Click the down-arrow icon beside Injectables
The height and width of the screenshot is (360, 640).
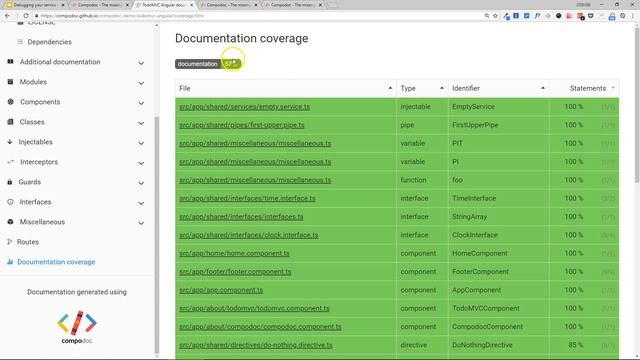[10, 142]
